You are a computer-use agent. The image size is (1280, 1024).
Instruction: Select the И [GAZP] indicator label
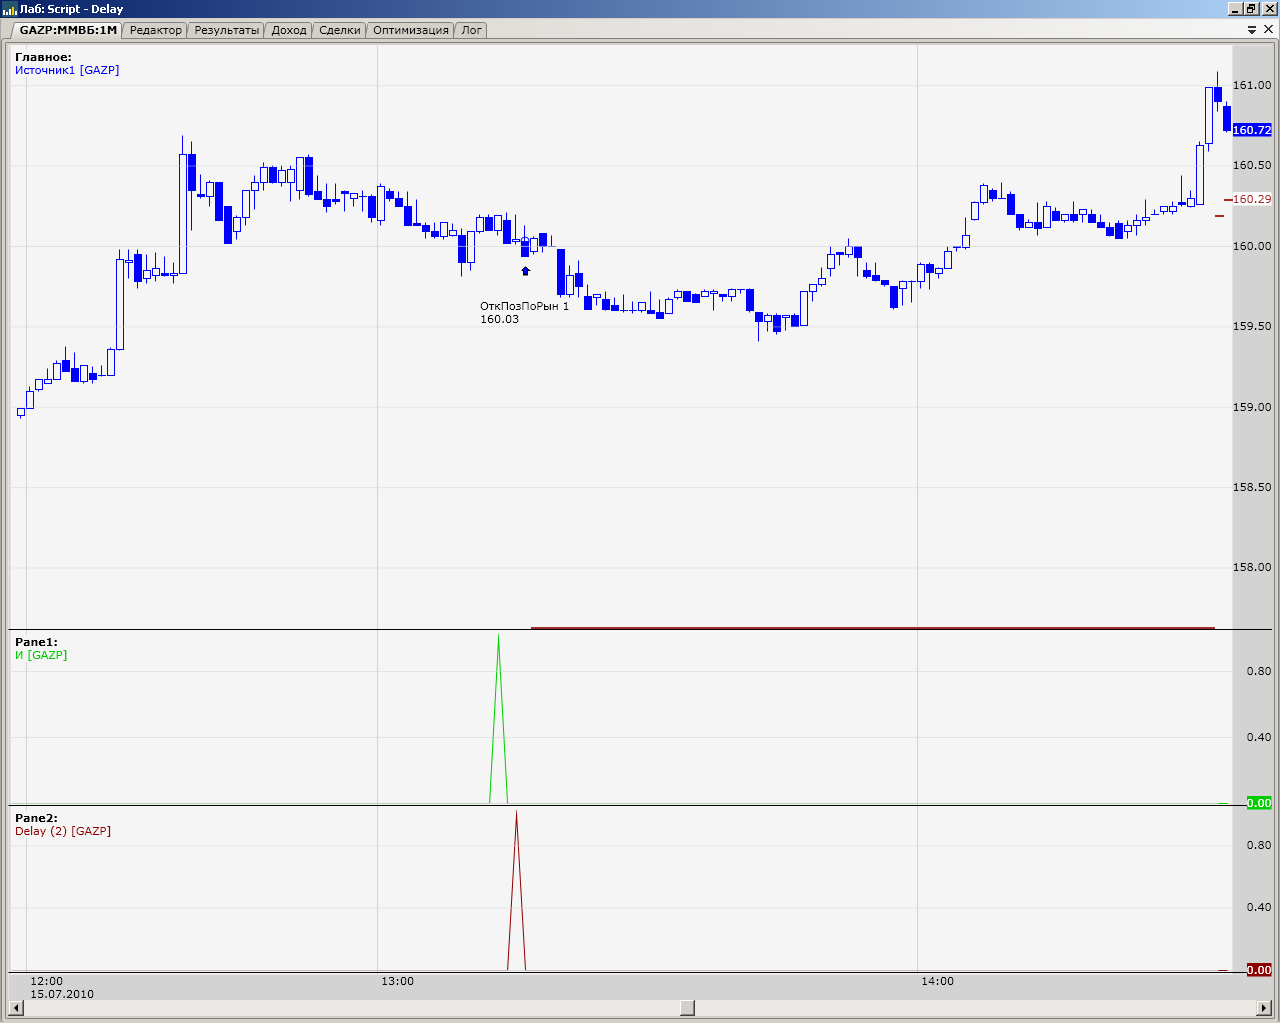click(x=41, y=655)
